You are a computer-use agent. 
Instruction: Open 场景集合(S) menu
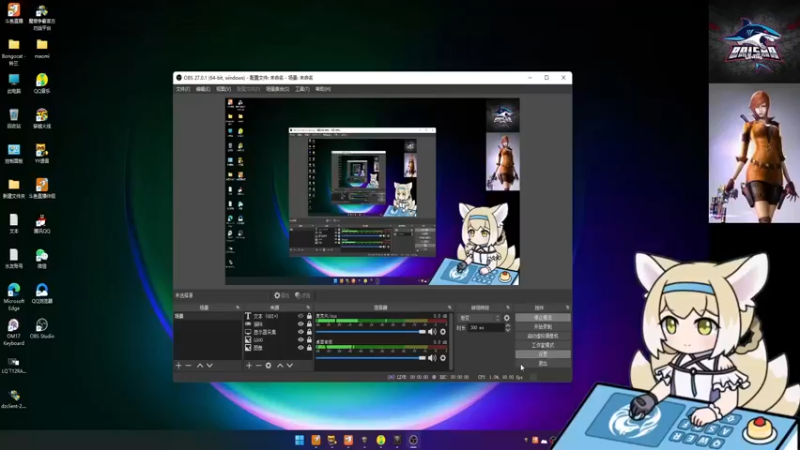pyautogui.click(x=277, y=89)
